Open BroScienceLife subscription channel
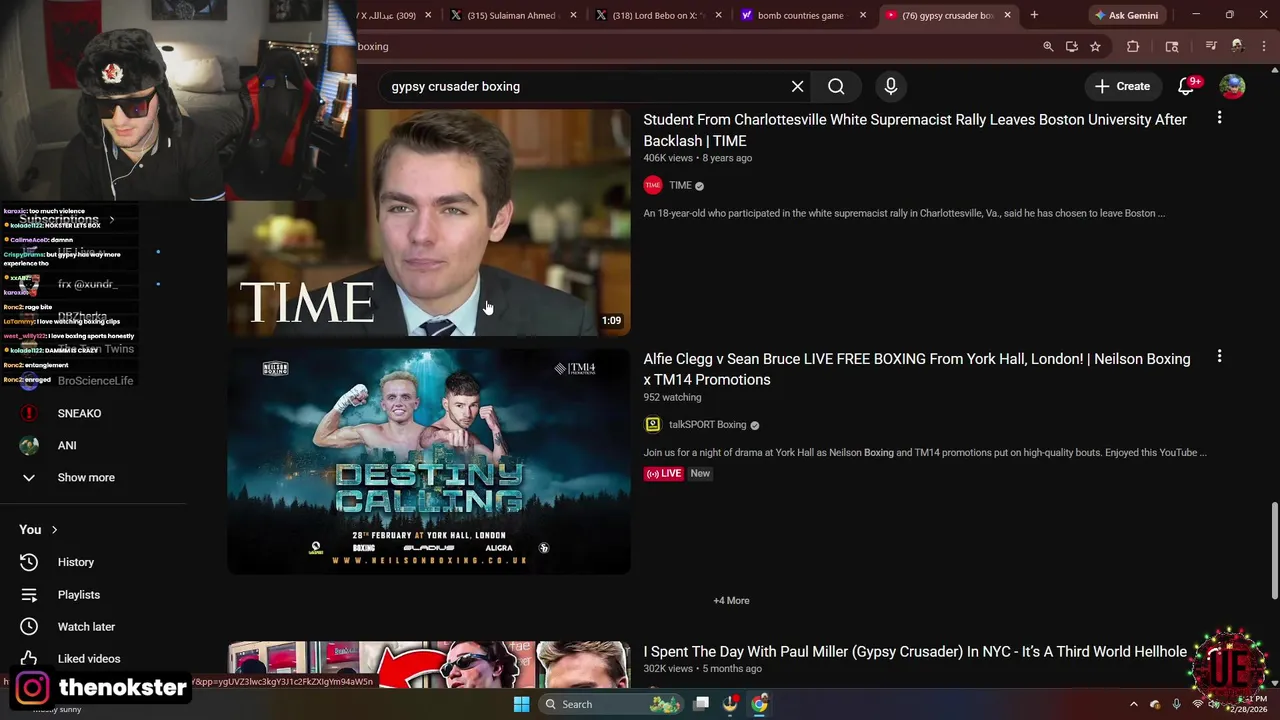The image size is (1280, 720). coord(95,381)
